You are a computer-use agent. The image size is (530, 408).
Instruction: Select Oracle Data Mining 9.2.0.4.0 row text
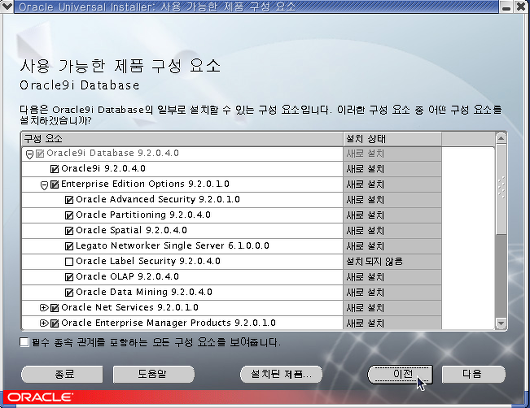tap(144, 292)
